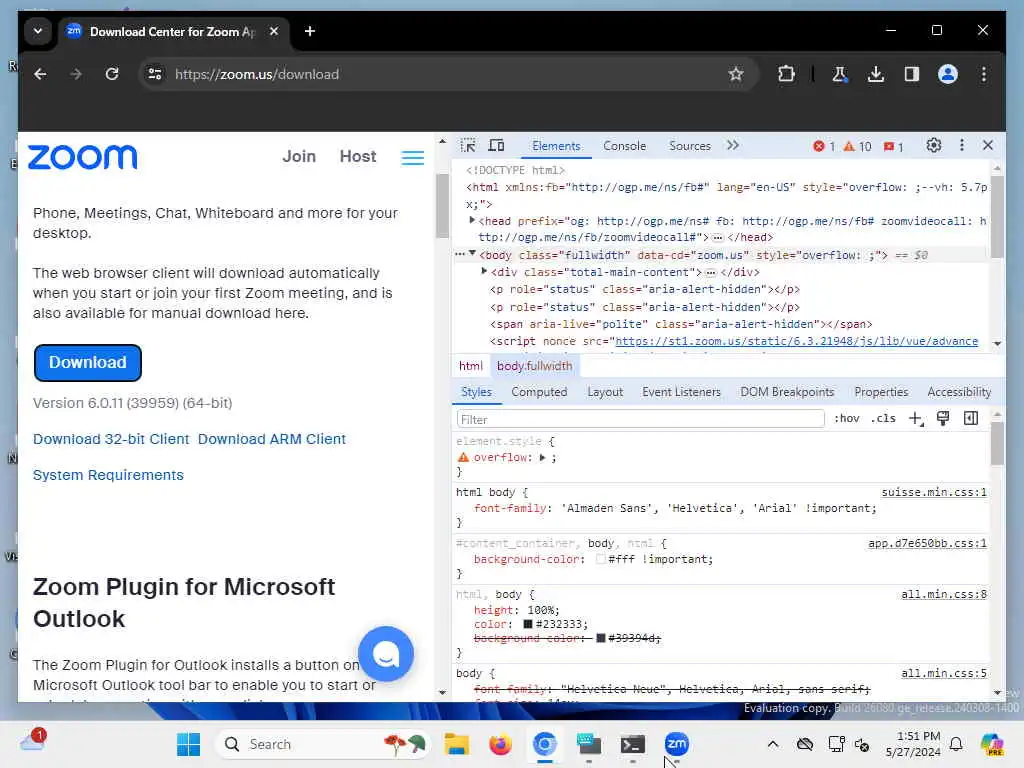Viewport: 1024px width, 768px height.
Task: Open the tab search dropdown arrow
Action: 38,31
